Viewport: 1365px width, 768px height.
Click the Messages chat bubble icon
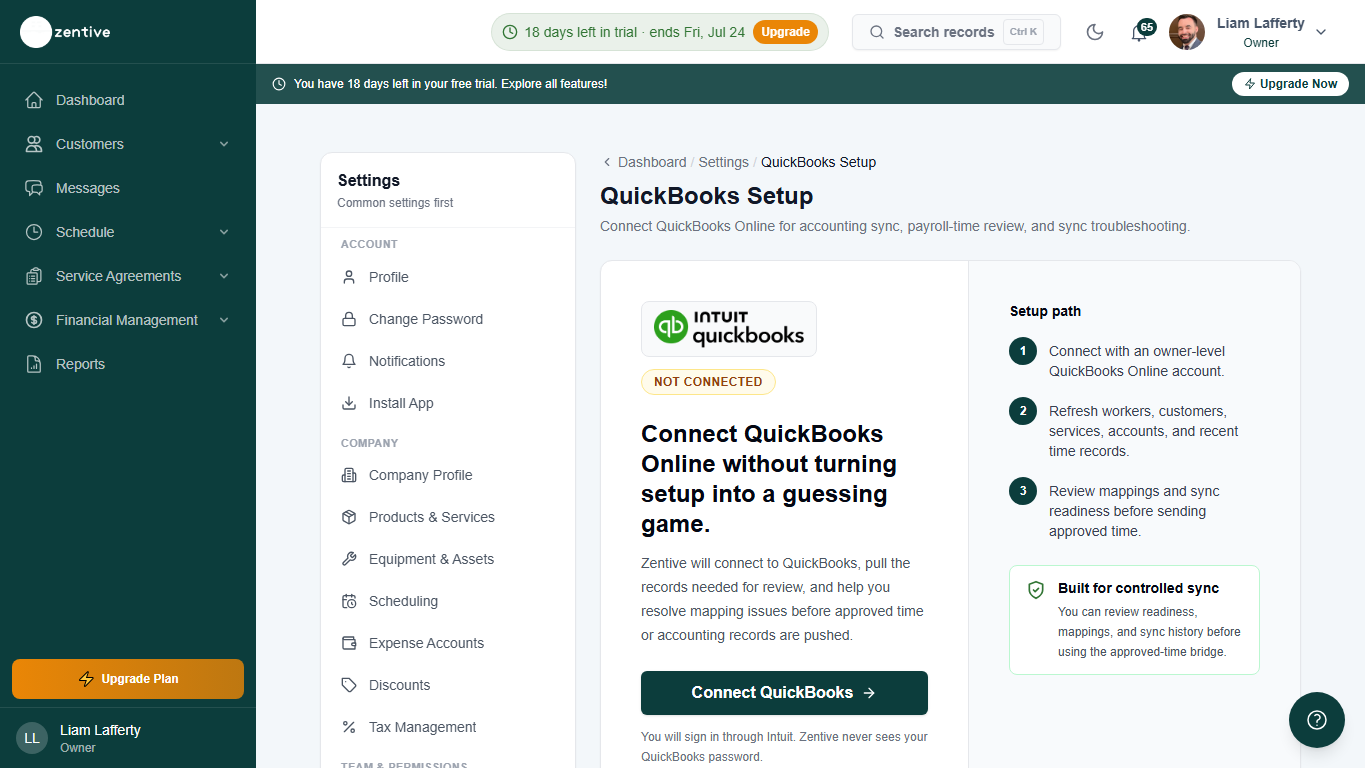[34, 188]
